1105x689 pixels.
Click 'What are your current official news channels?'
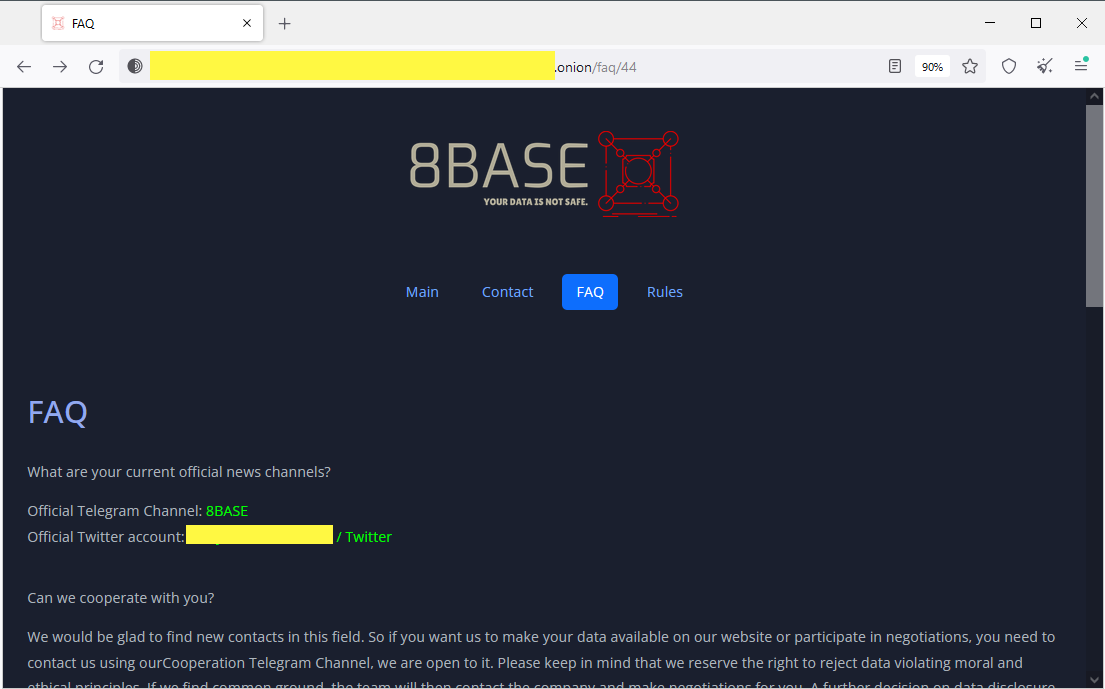pos(179,472)
